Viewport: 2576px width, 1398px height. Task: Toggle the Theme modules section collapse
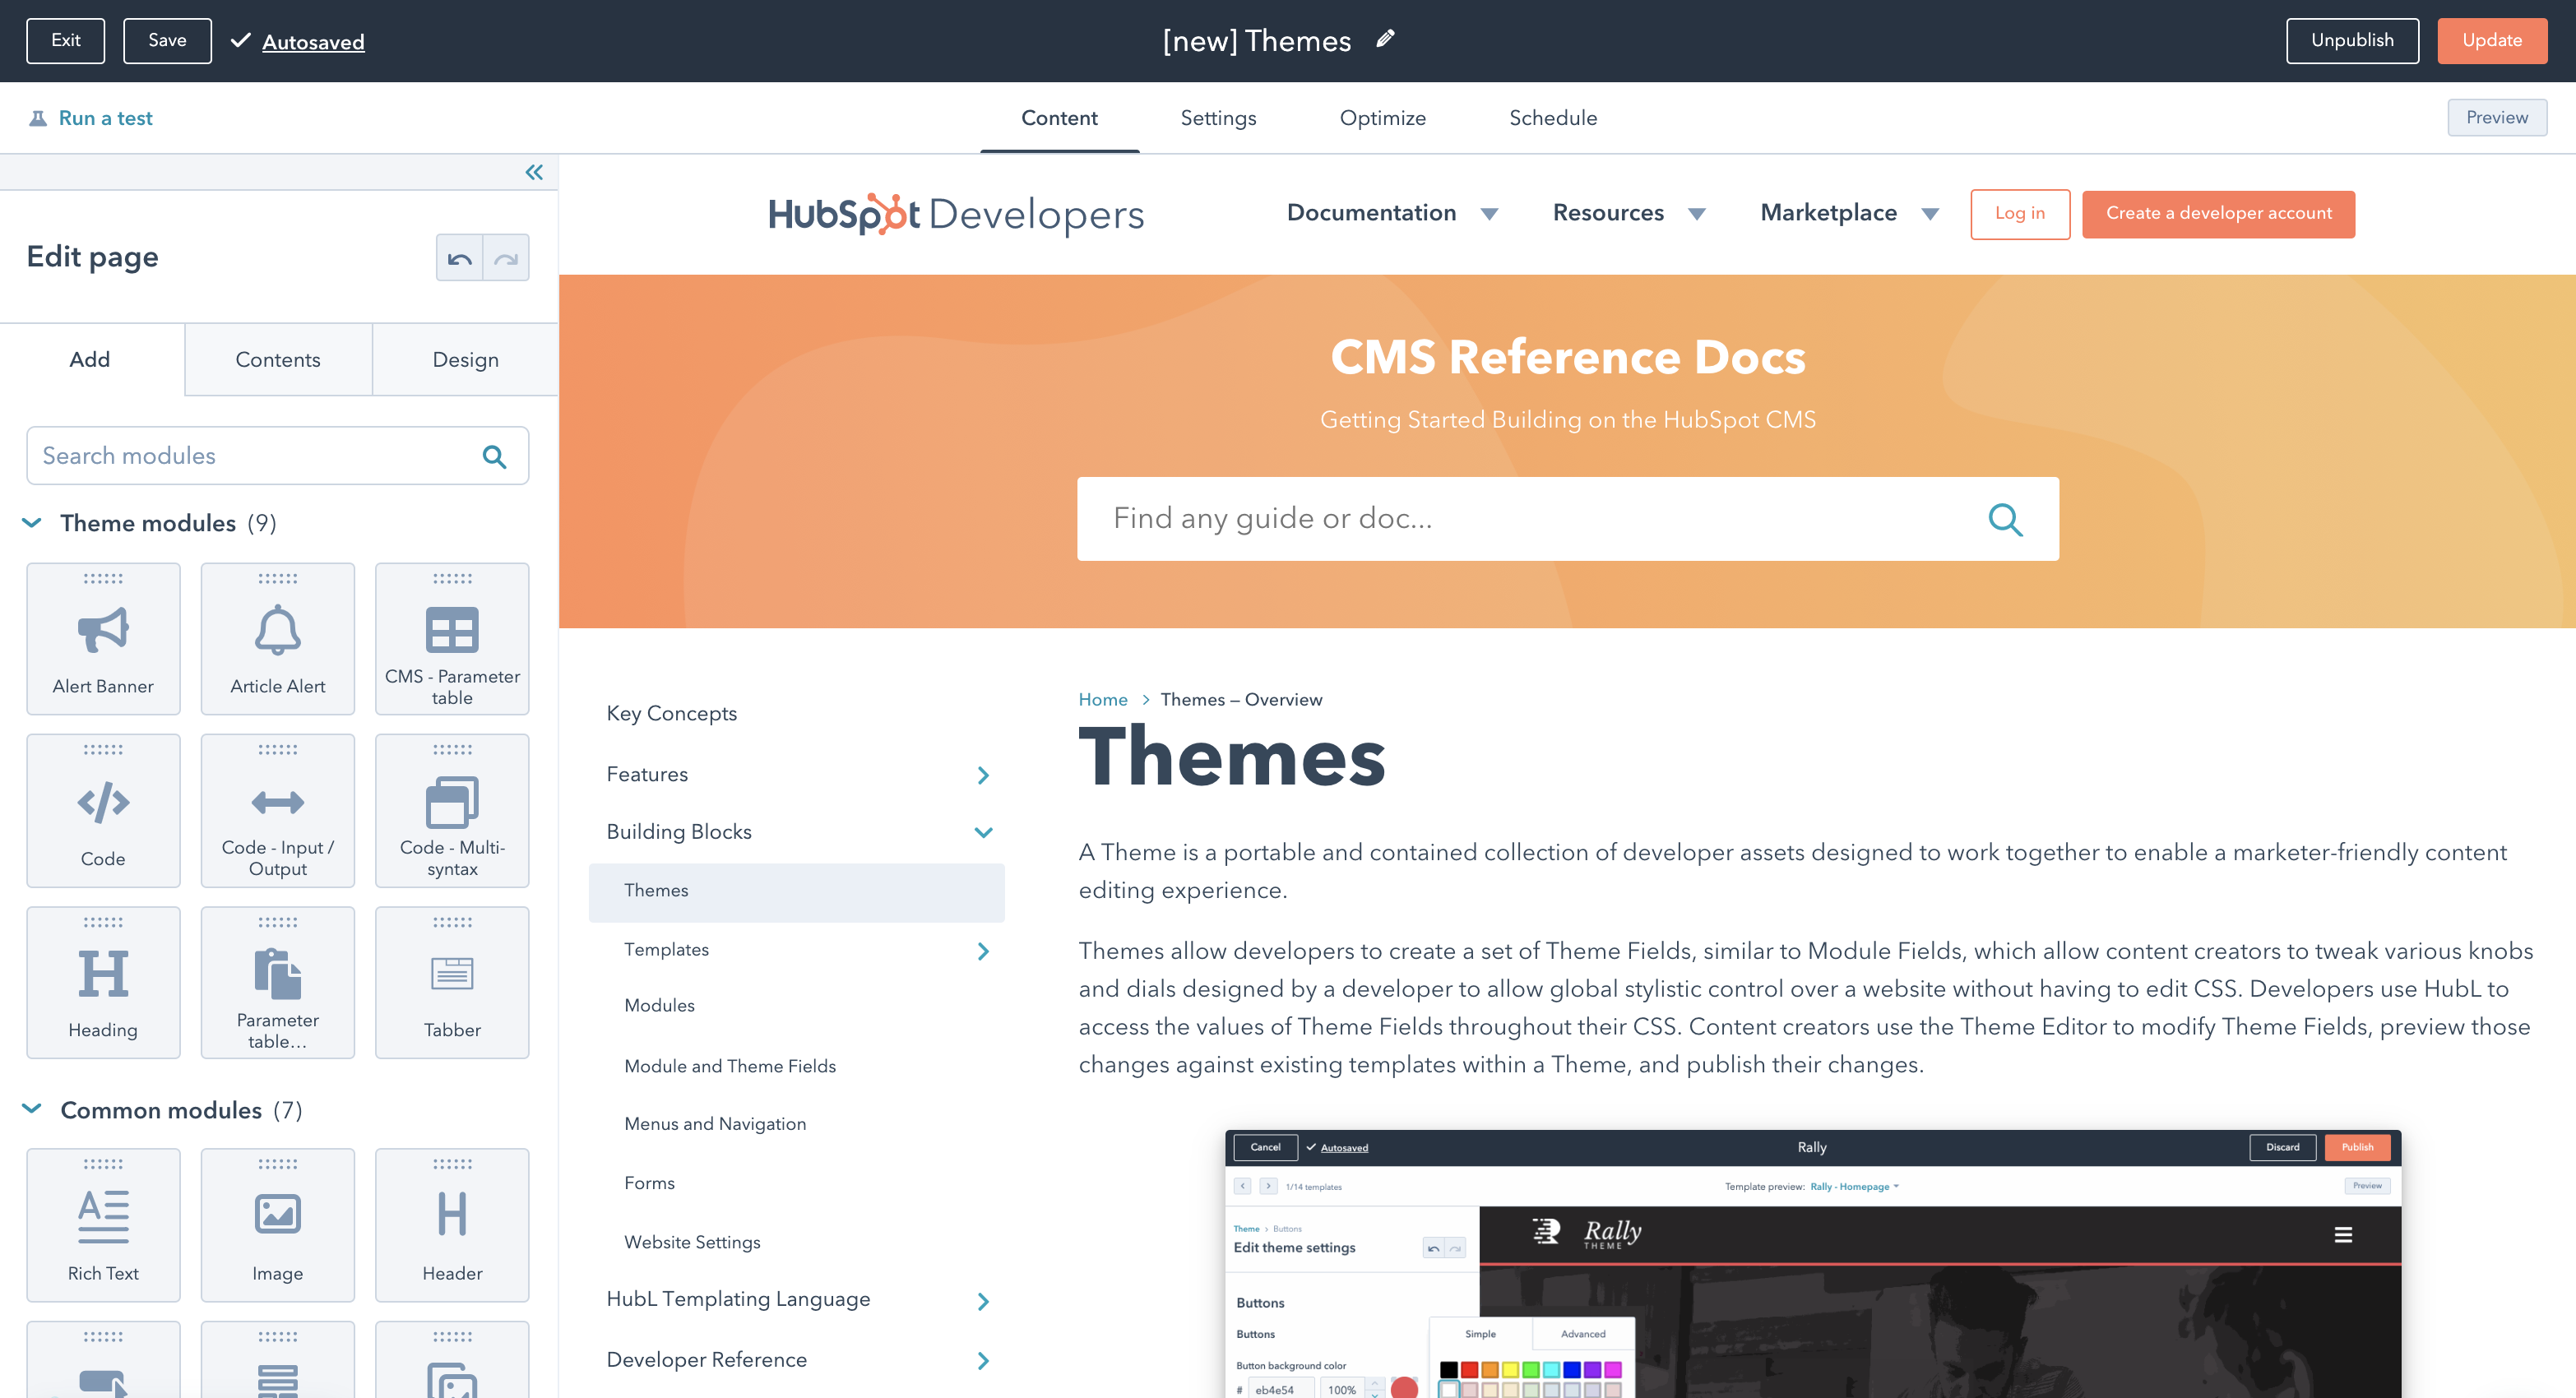click(x=35, y=523)
